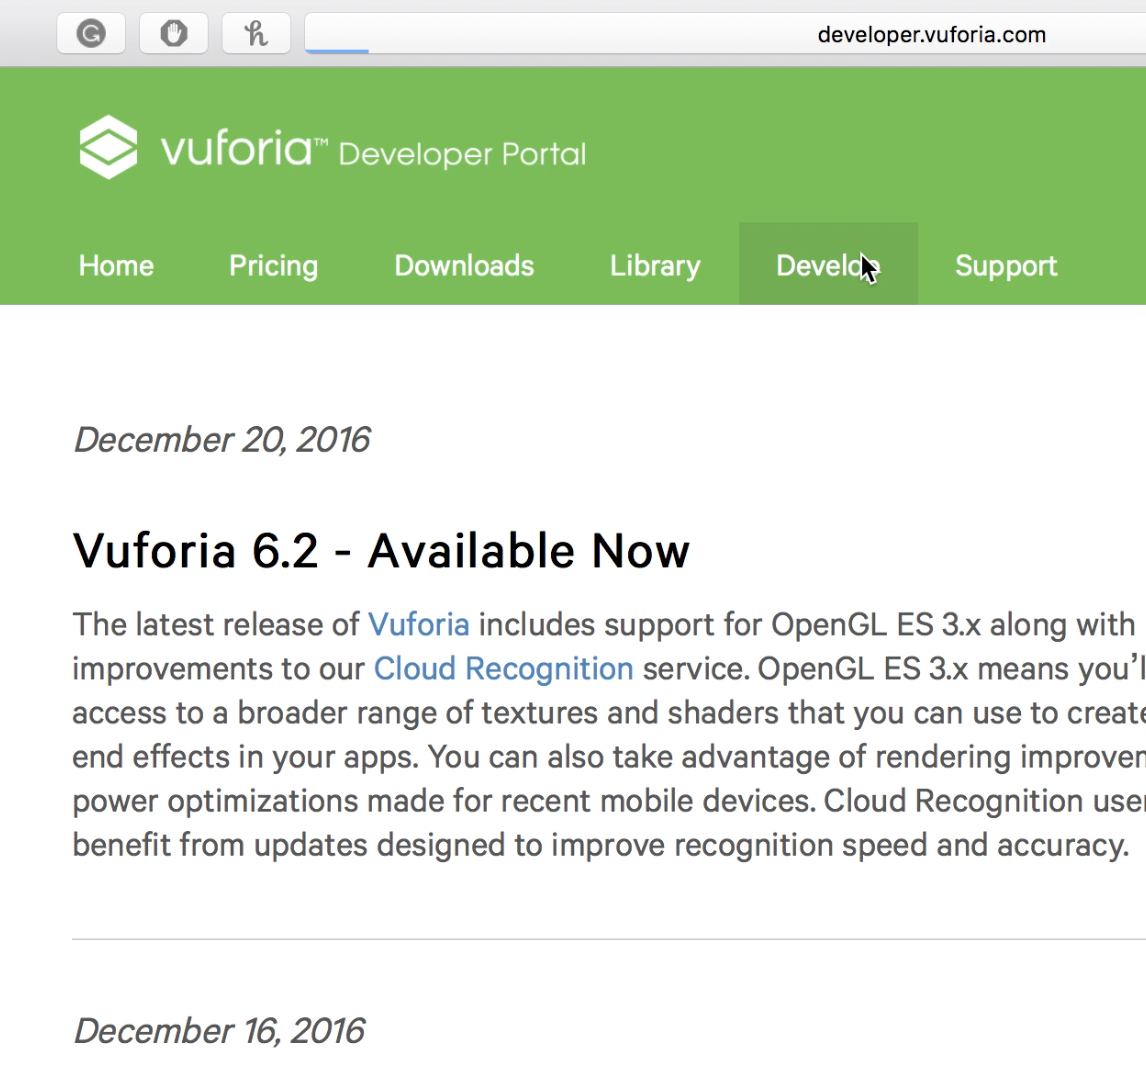Click the December 20, 2016 date
Screen dimensions: 1146x1072
[x=222, y=440]
